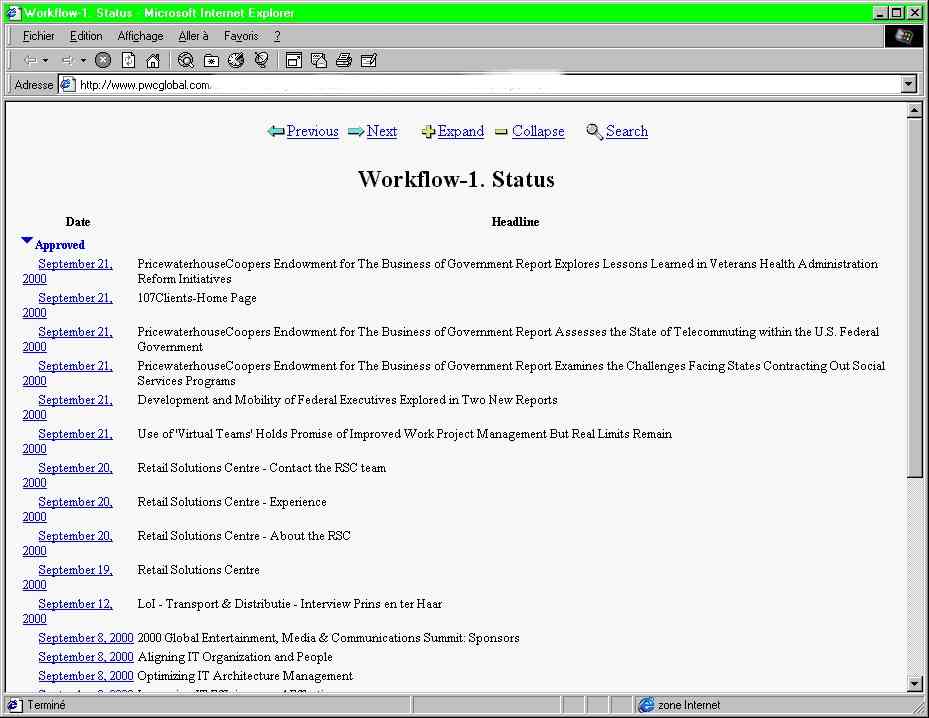This screenshot has width=929, height=718.
Task: Open the Forward button history dropdown arrow
Action: (83, 60)
